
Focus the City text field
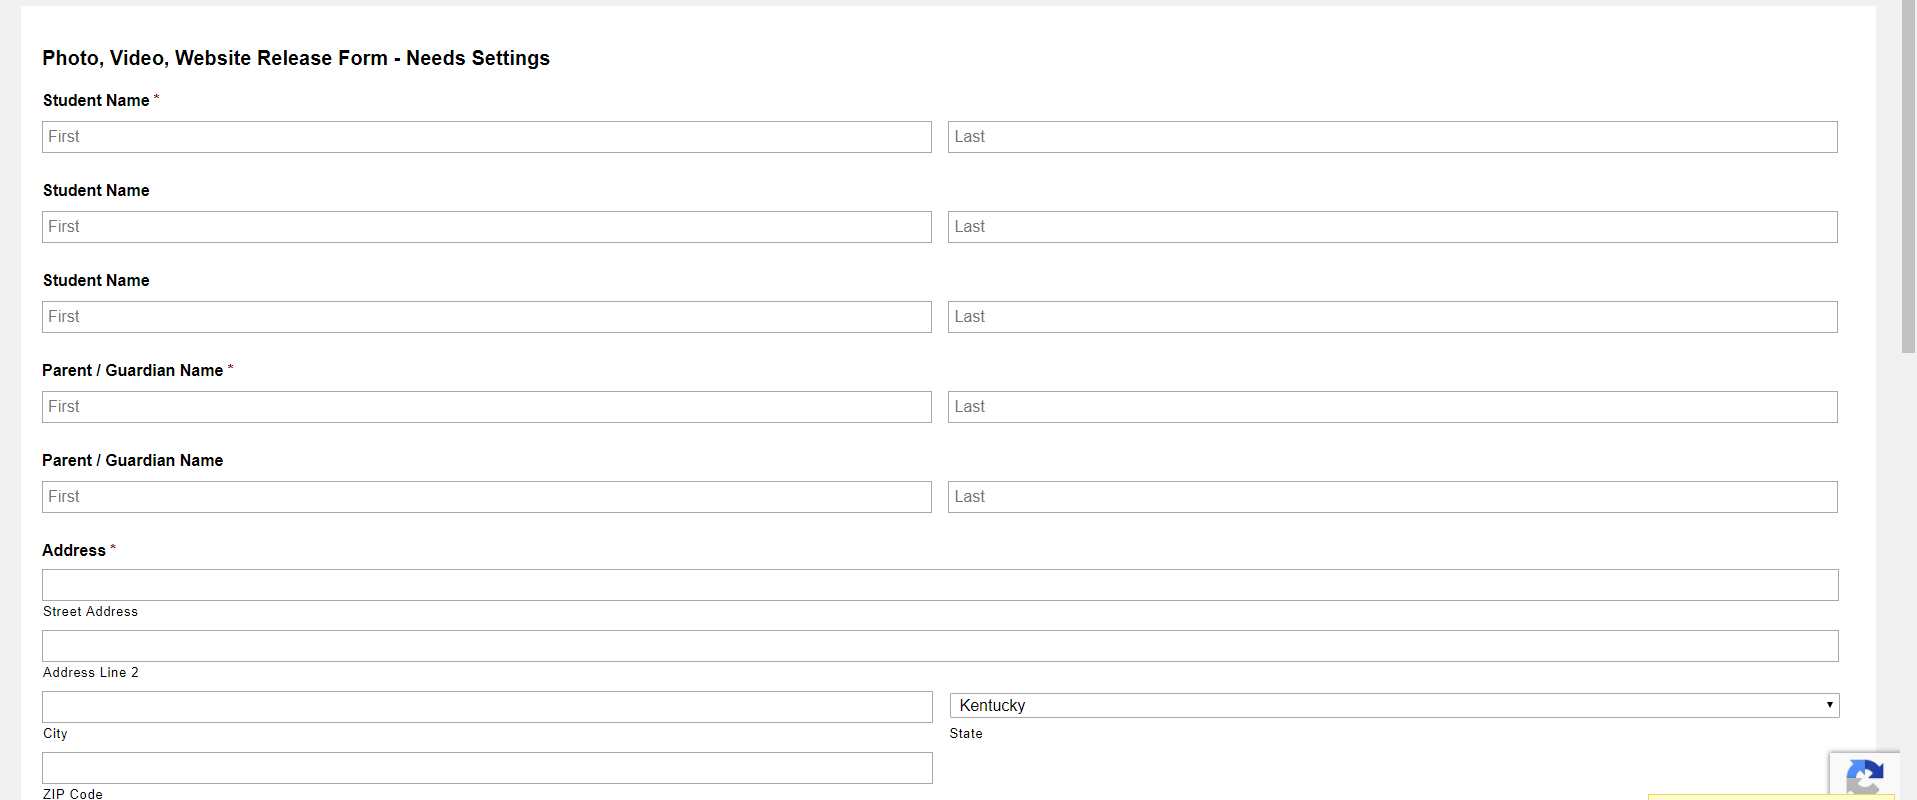[x=487, y=707]
